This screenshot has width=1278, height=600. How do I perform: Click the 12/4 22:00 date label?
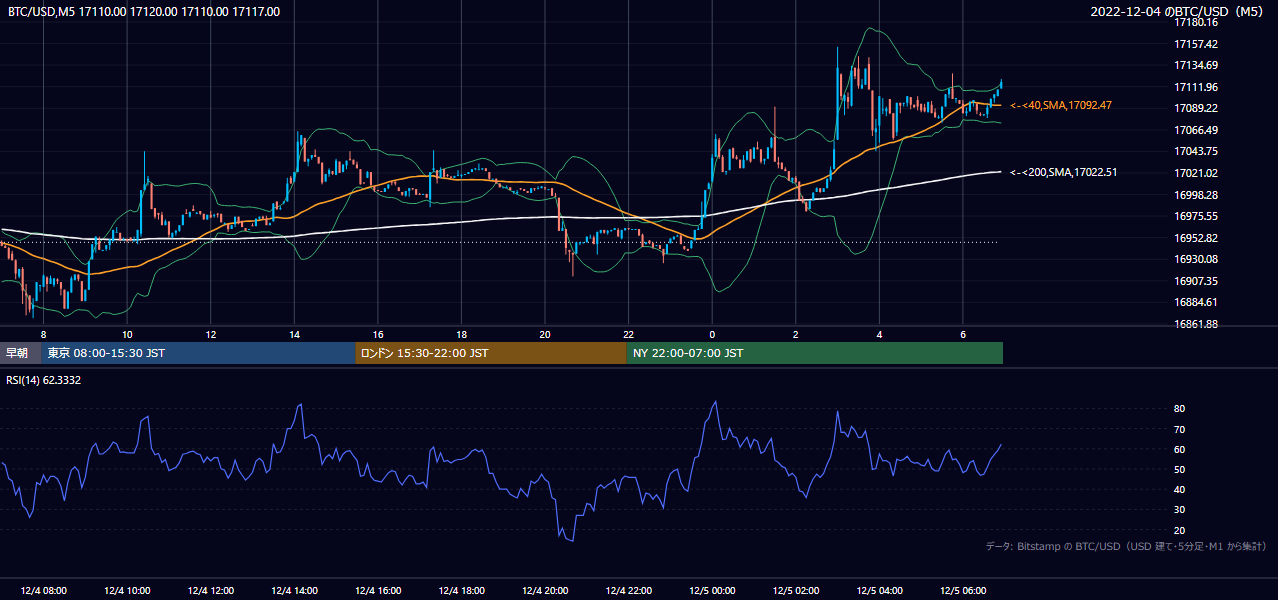click(x=628, y=591)
